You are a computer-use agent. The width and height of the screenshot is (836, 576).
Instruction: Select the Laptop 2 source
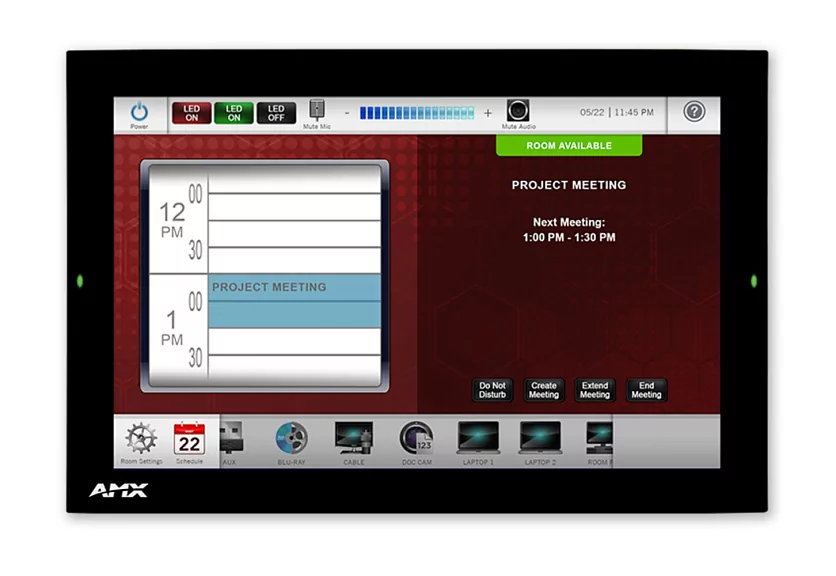click(540, 438)
